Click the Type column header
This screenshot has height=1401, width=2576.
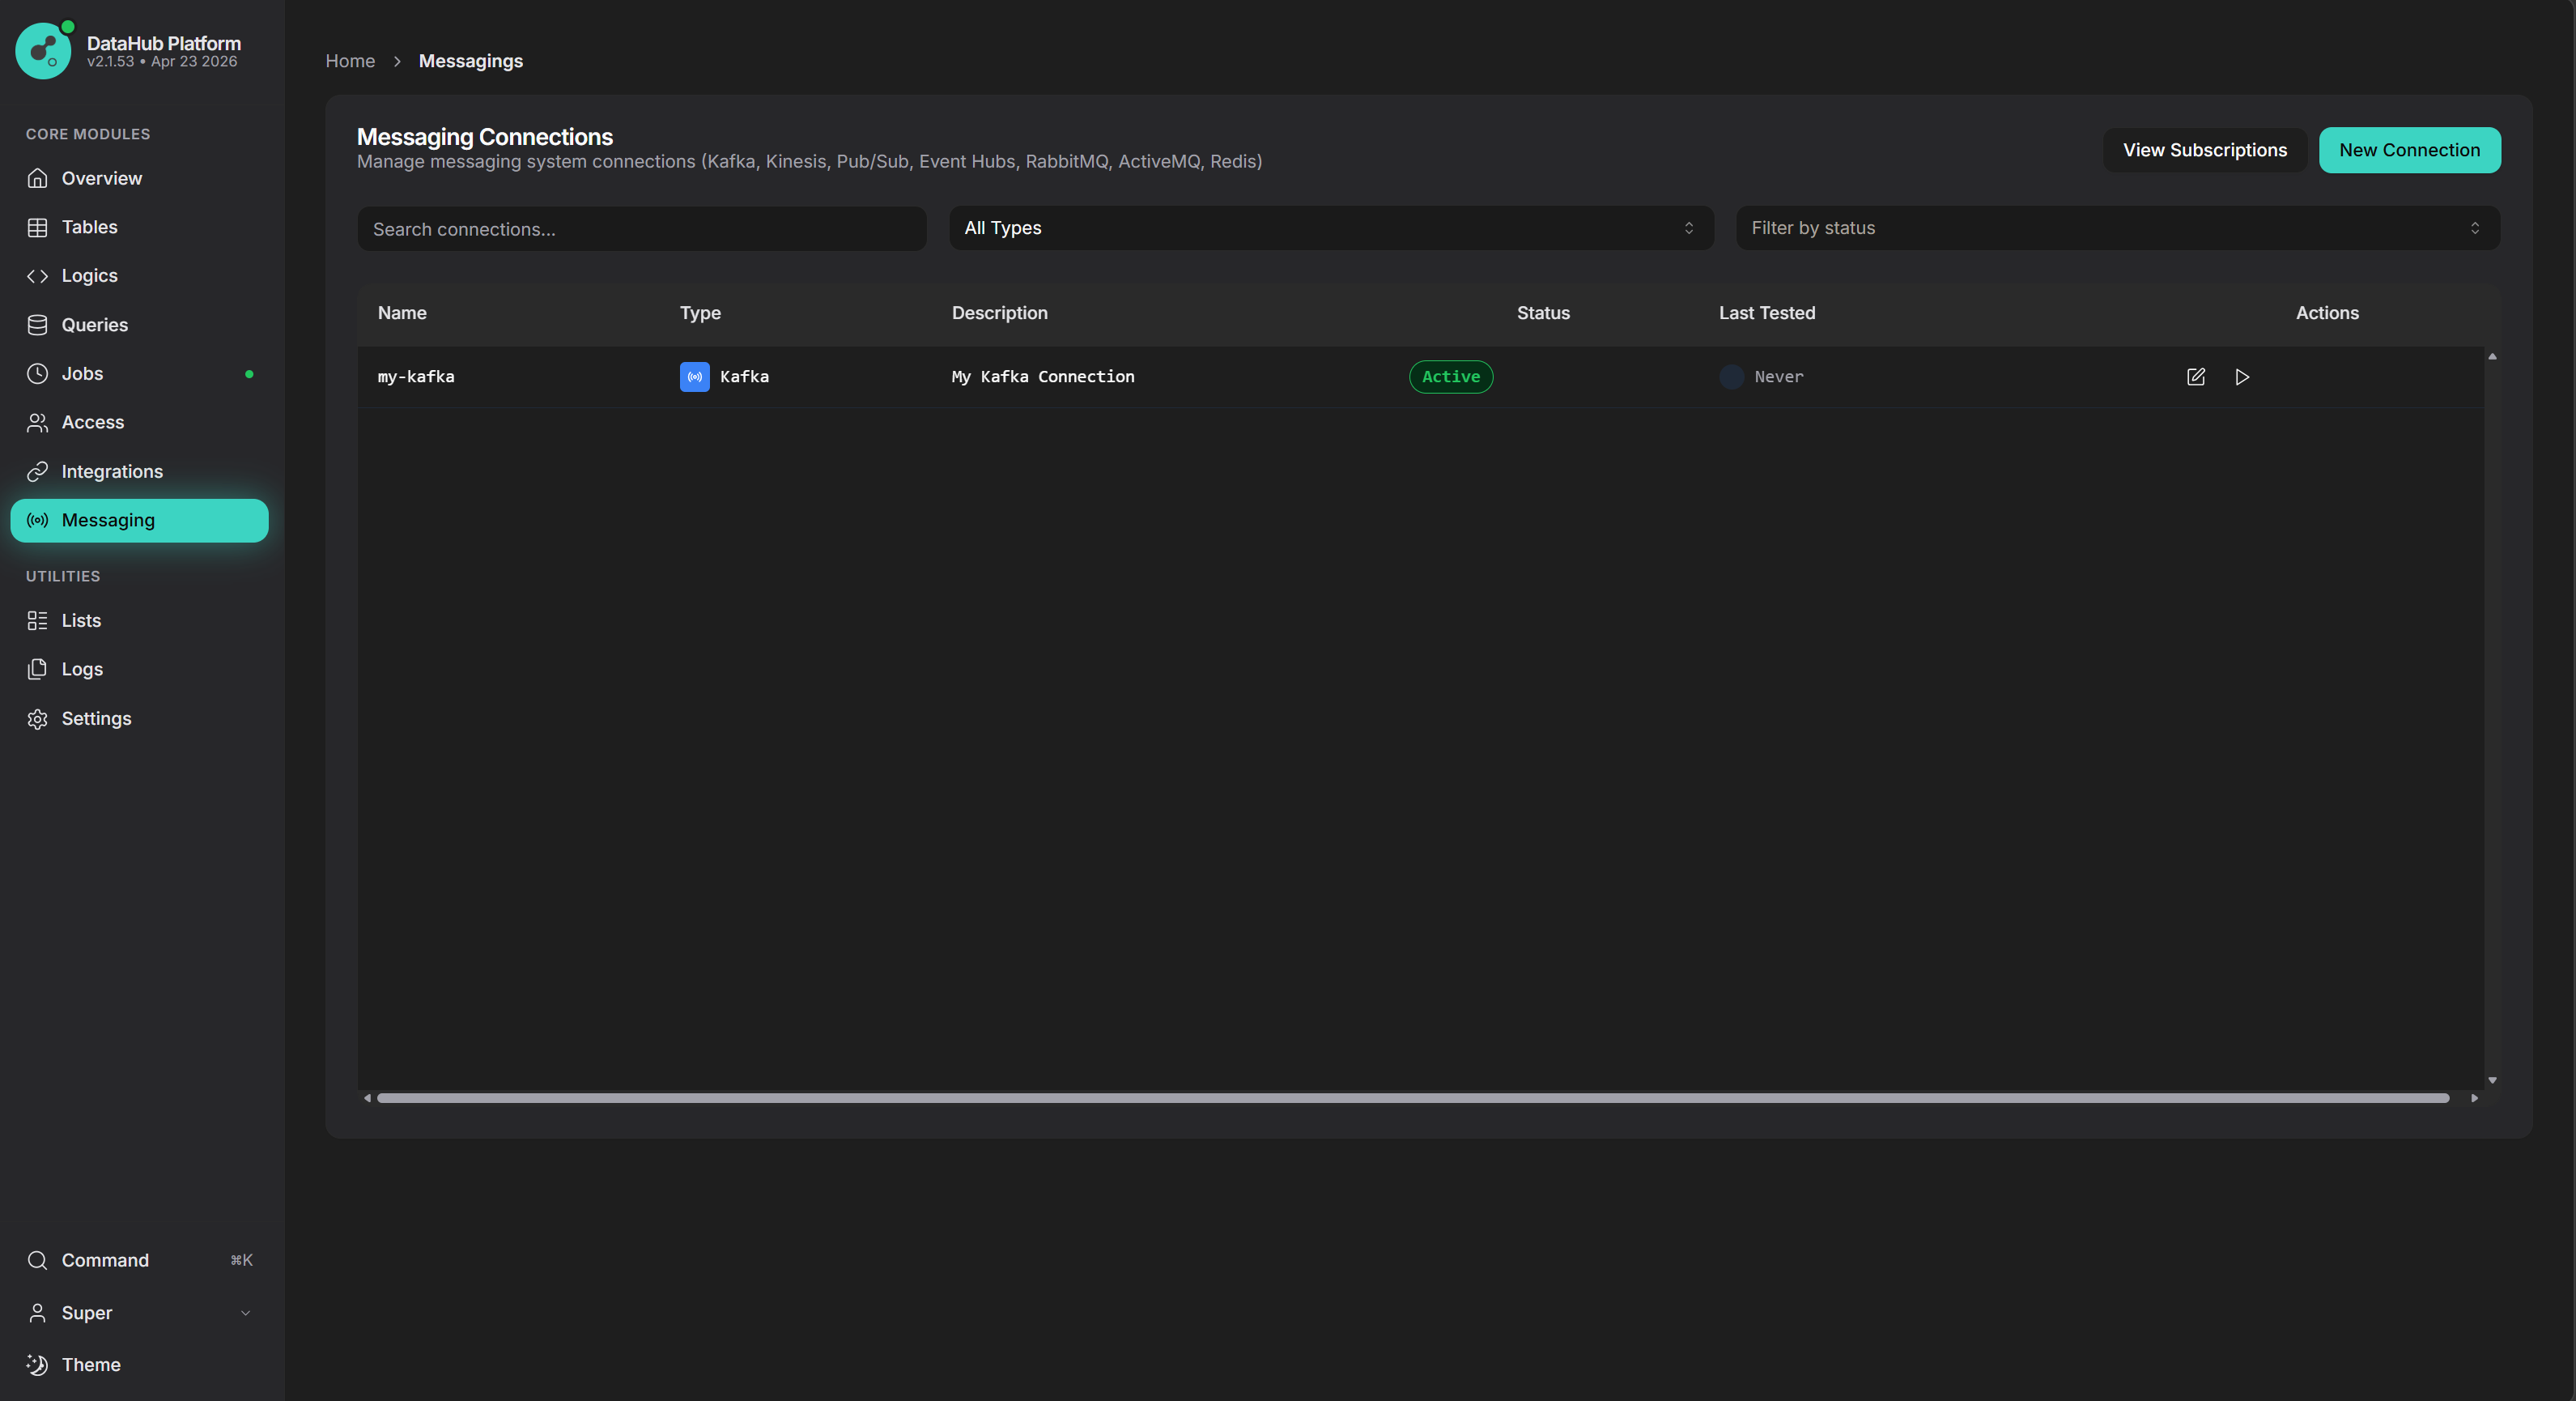(700, 313)
